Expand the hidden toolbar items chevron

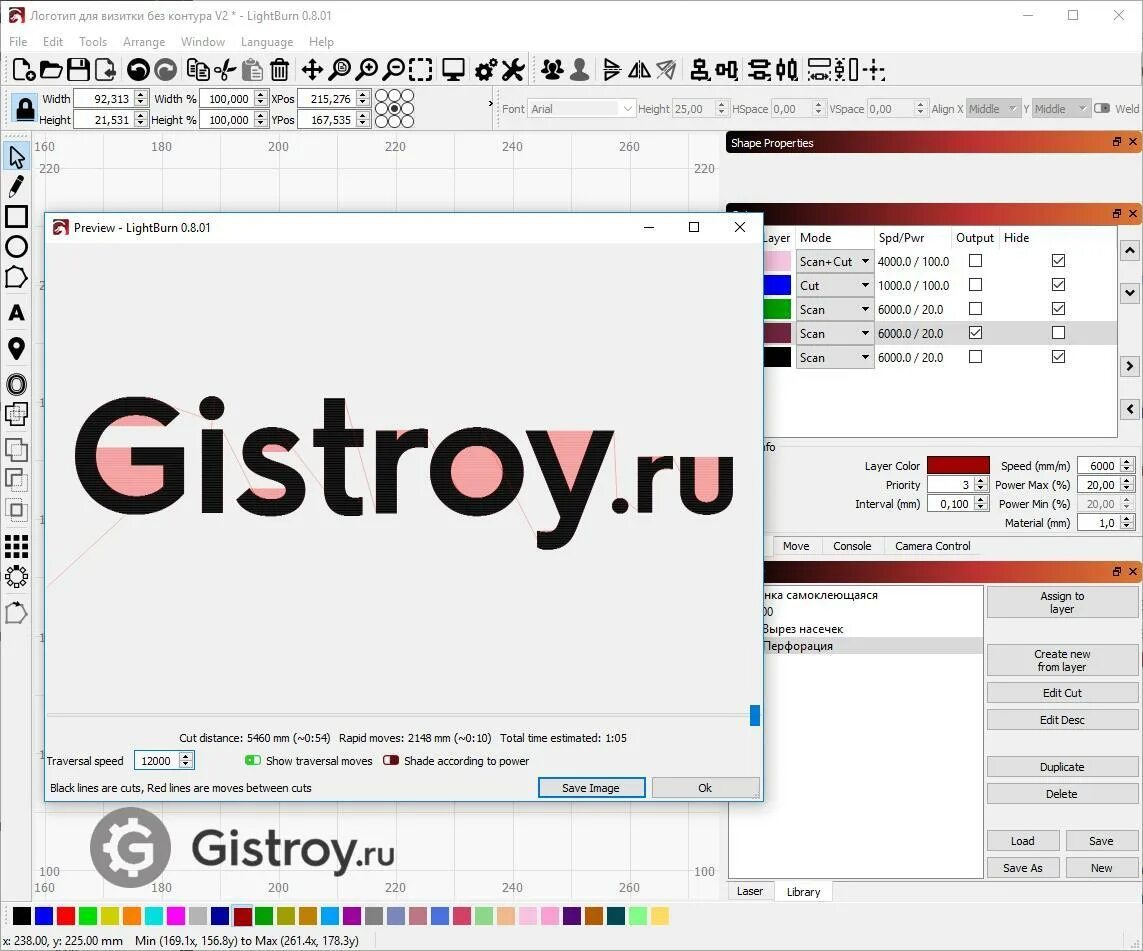[491, 103]
